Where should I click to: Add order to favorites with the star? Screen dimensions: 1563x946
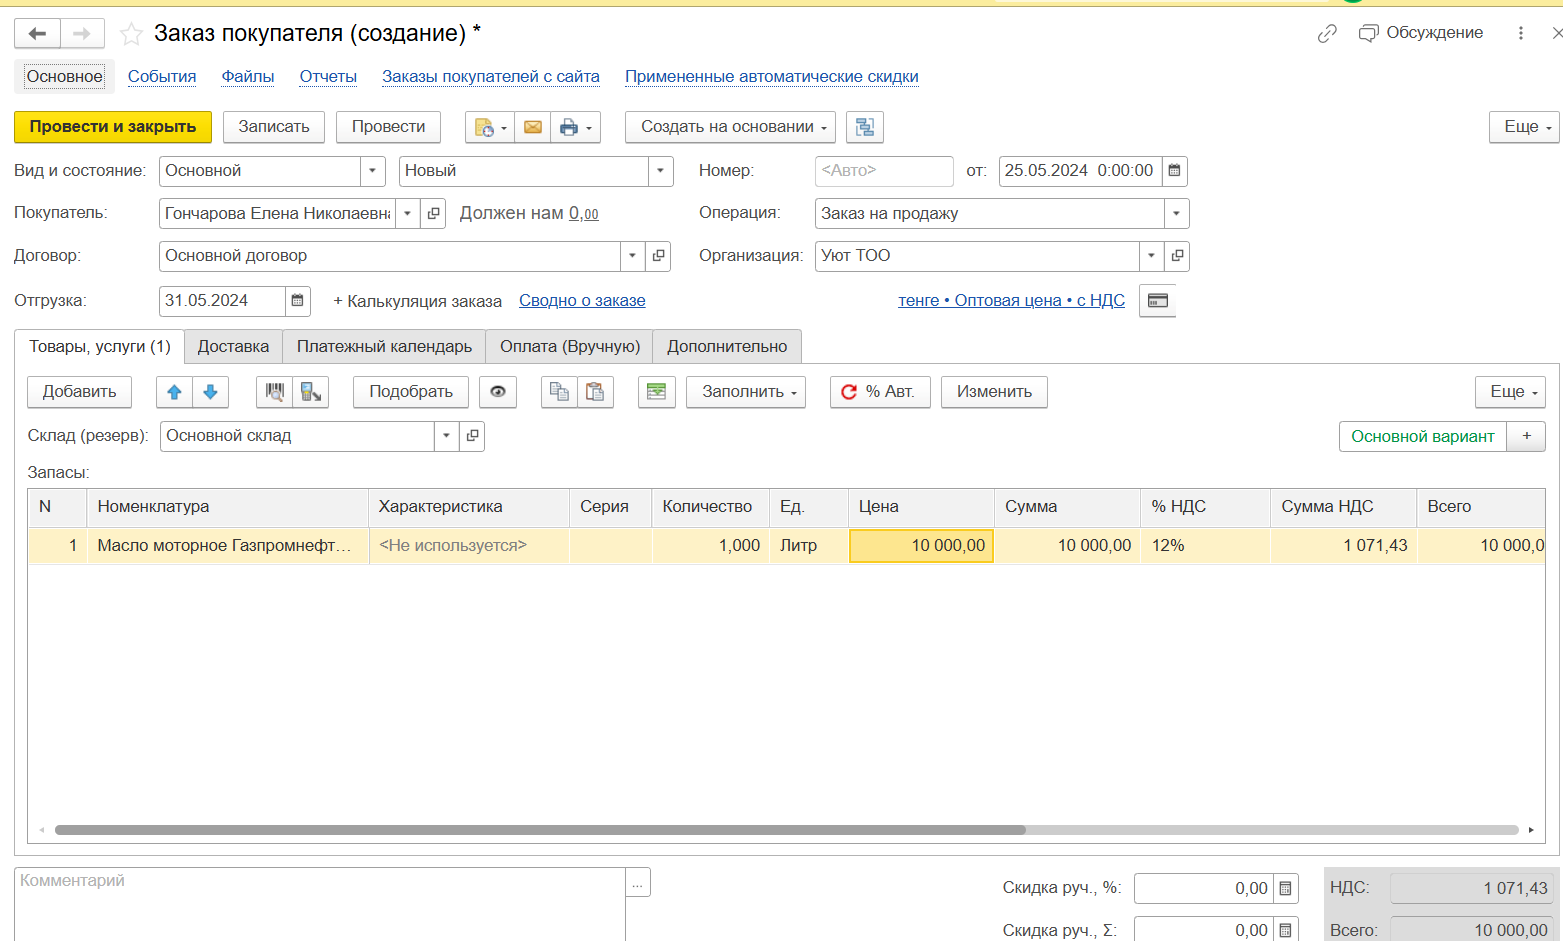pyautogui.click(x=131, y=34)
